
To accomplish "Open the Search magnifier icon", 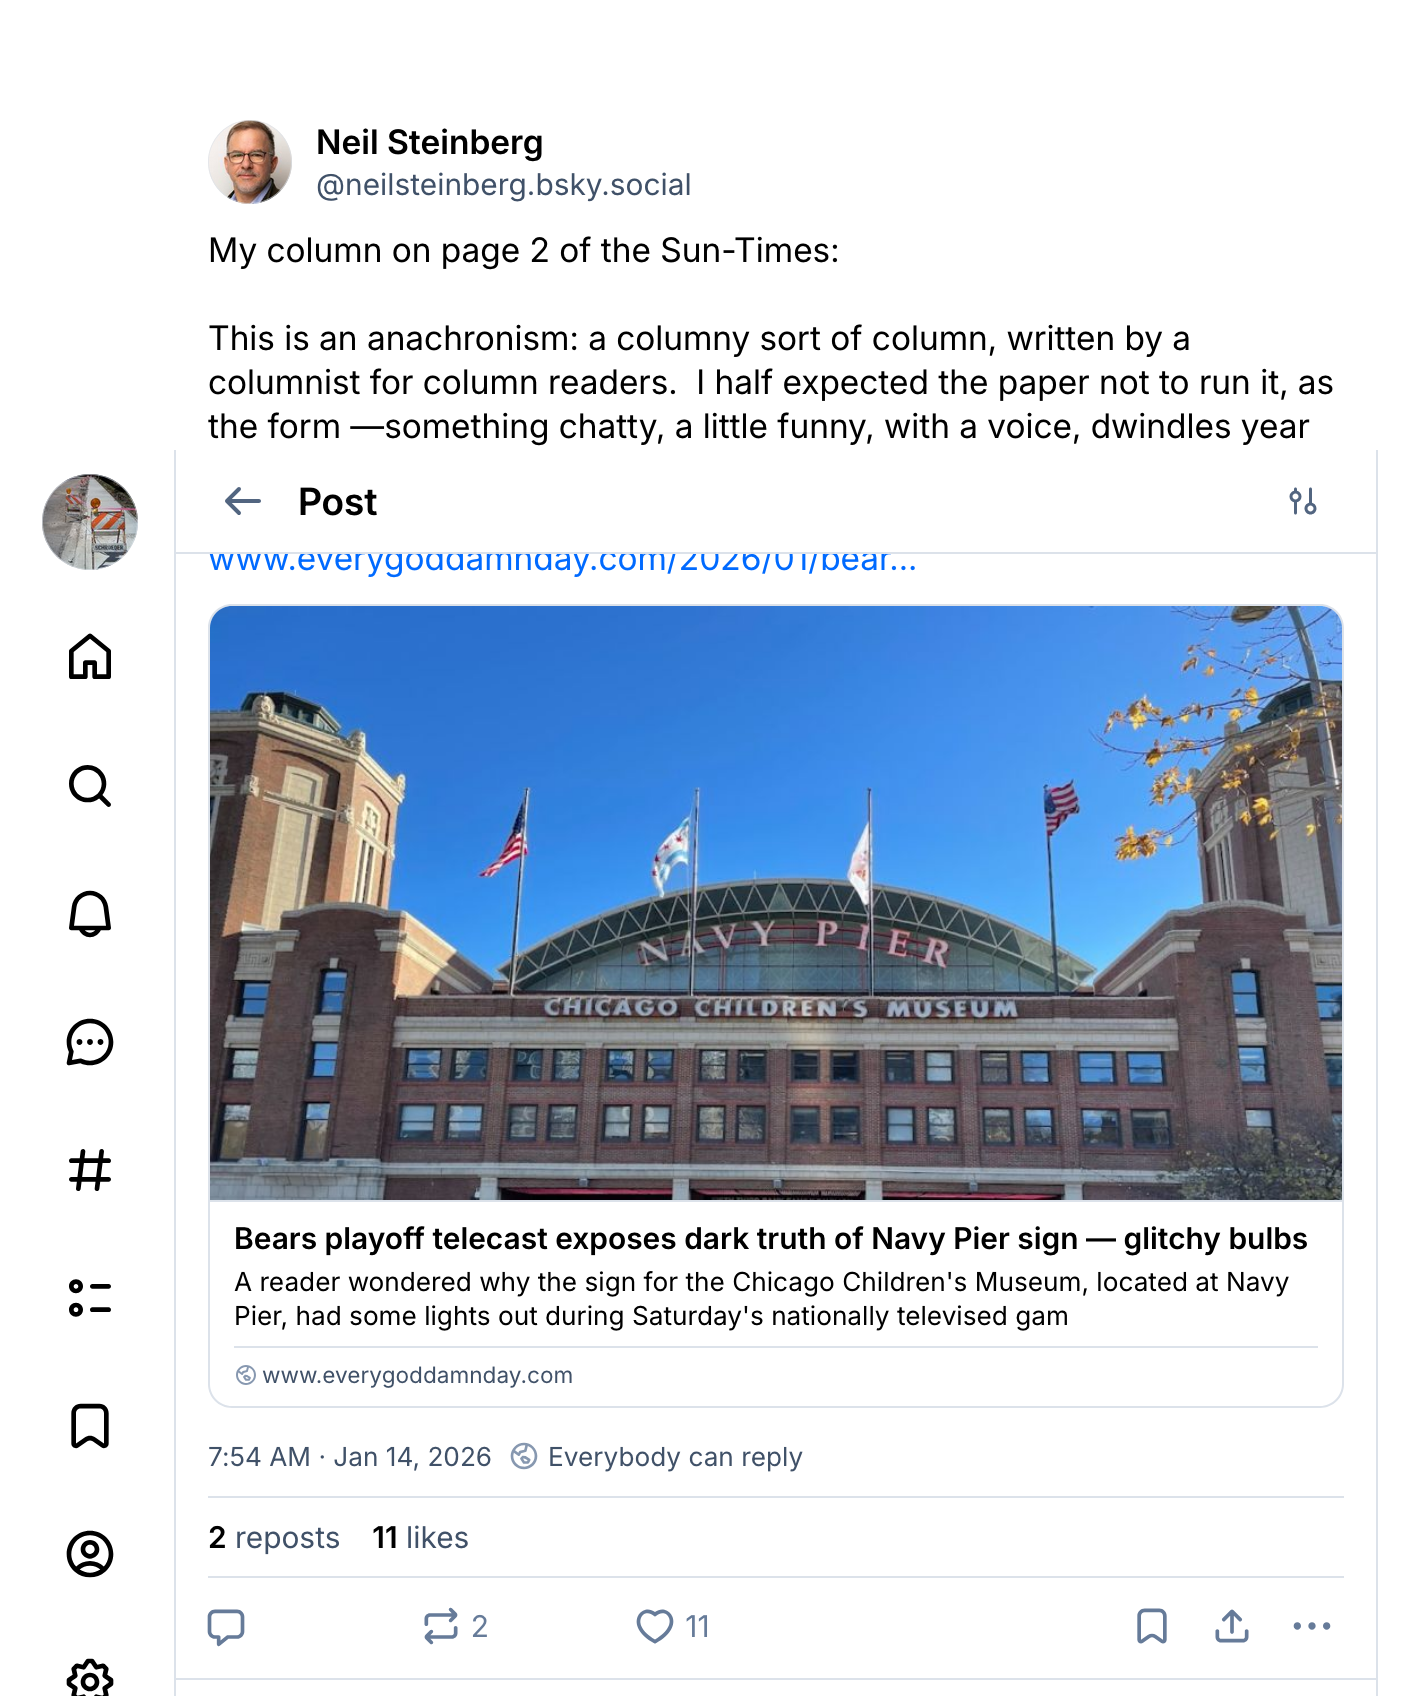I will coord(90,786).
